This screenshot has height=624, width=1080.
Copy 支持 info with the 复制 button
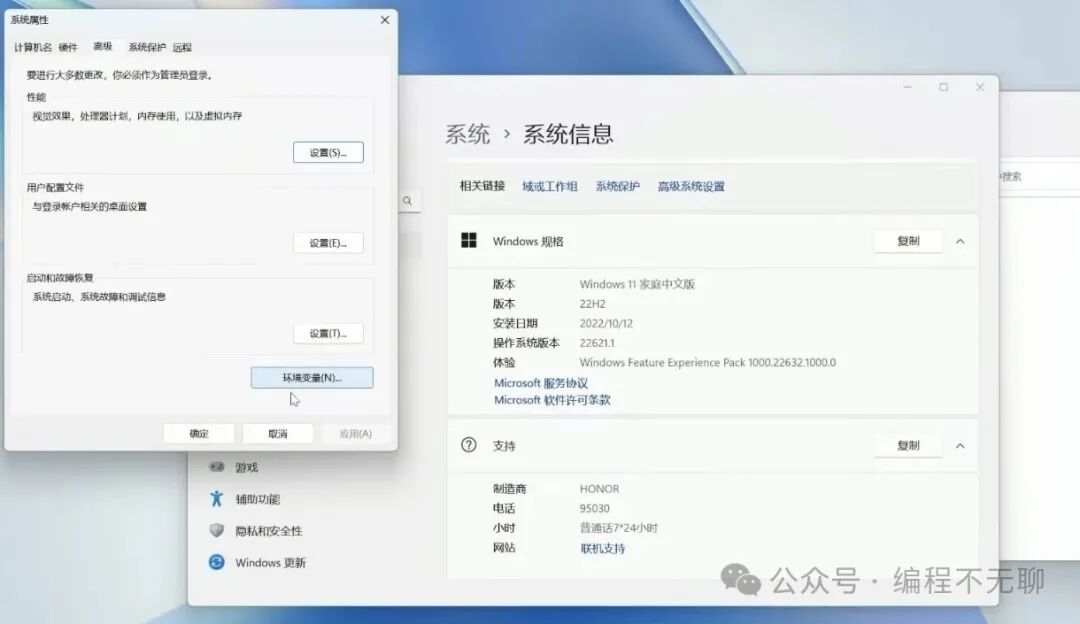908,445
